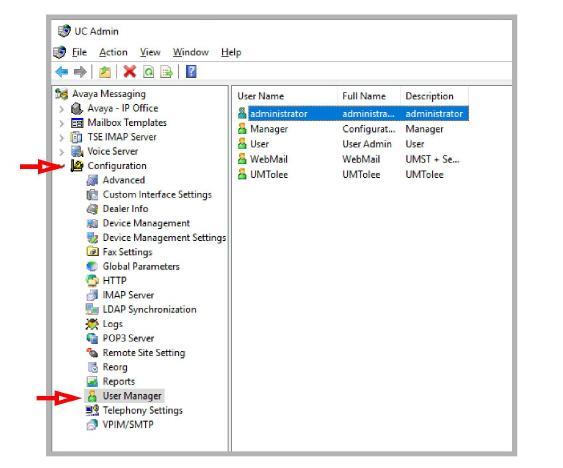Click the Custom Interface Settings icon

pyautogui.click(x=92, y=194)
